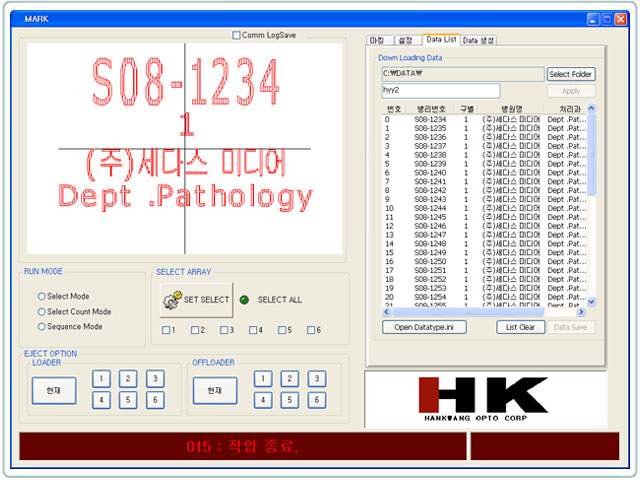Click the status message 015 : 작업 종료.
640x480 pixels.
[x=242, y=446]
